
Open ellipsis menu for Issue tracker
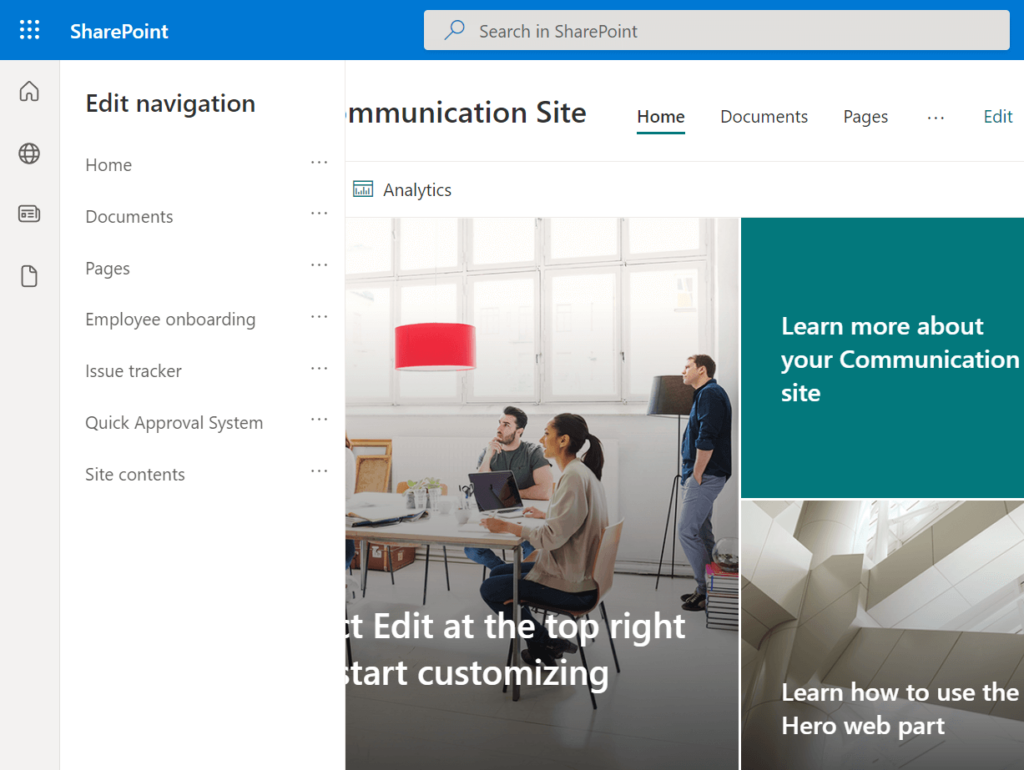point(319,368)
